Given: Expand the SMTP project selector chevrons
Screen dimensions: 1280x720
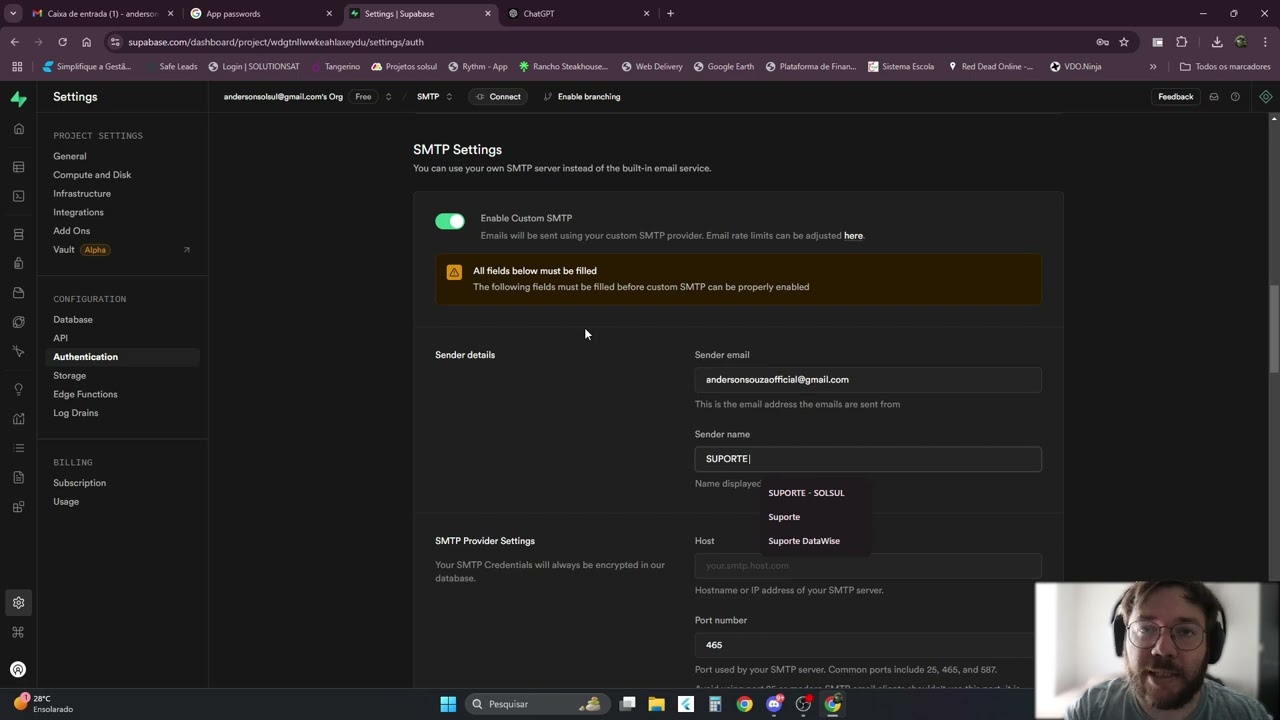Looking at the screenshot, I should (x=449, y=97).
